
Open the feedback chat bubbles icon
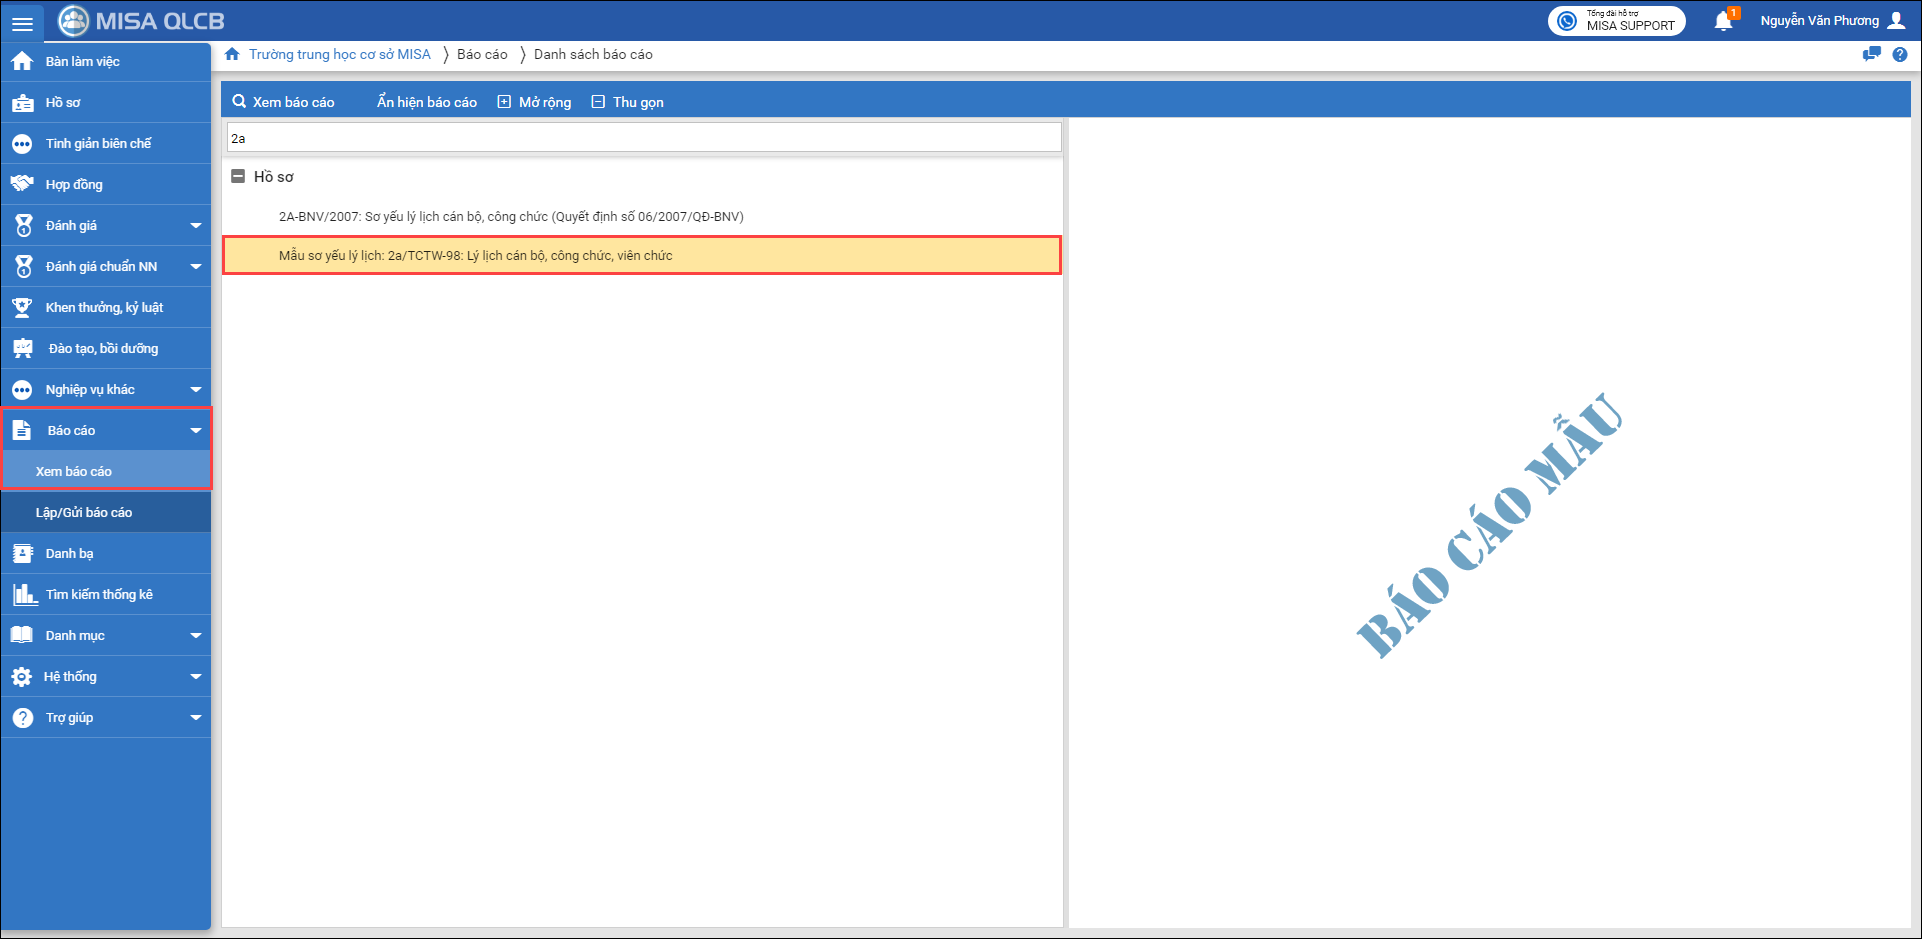pos(1871,55)
